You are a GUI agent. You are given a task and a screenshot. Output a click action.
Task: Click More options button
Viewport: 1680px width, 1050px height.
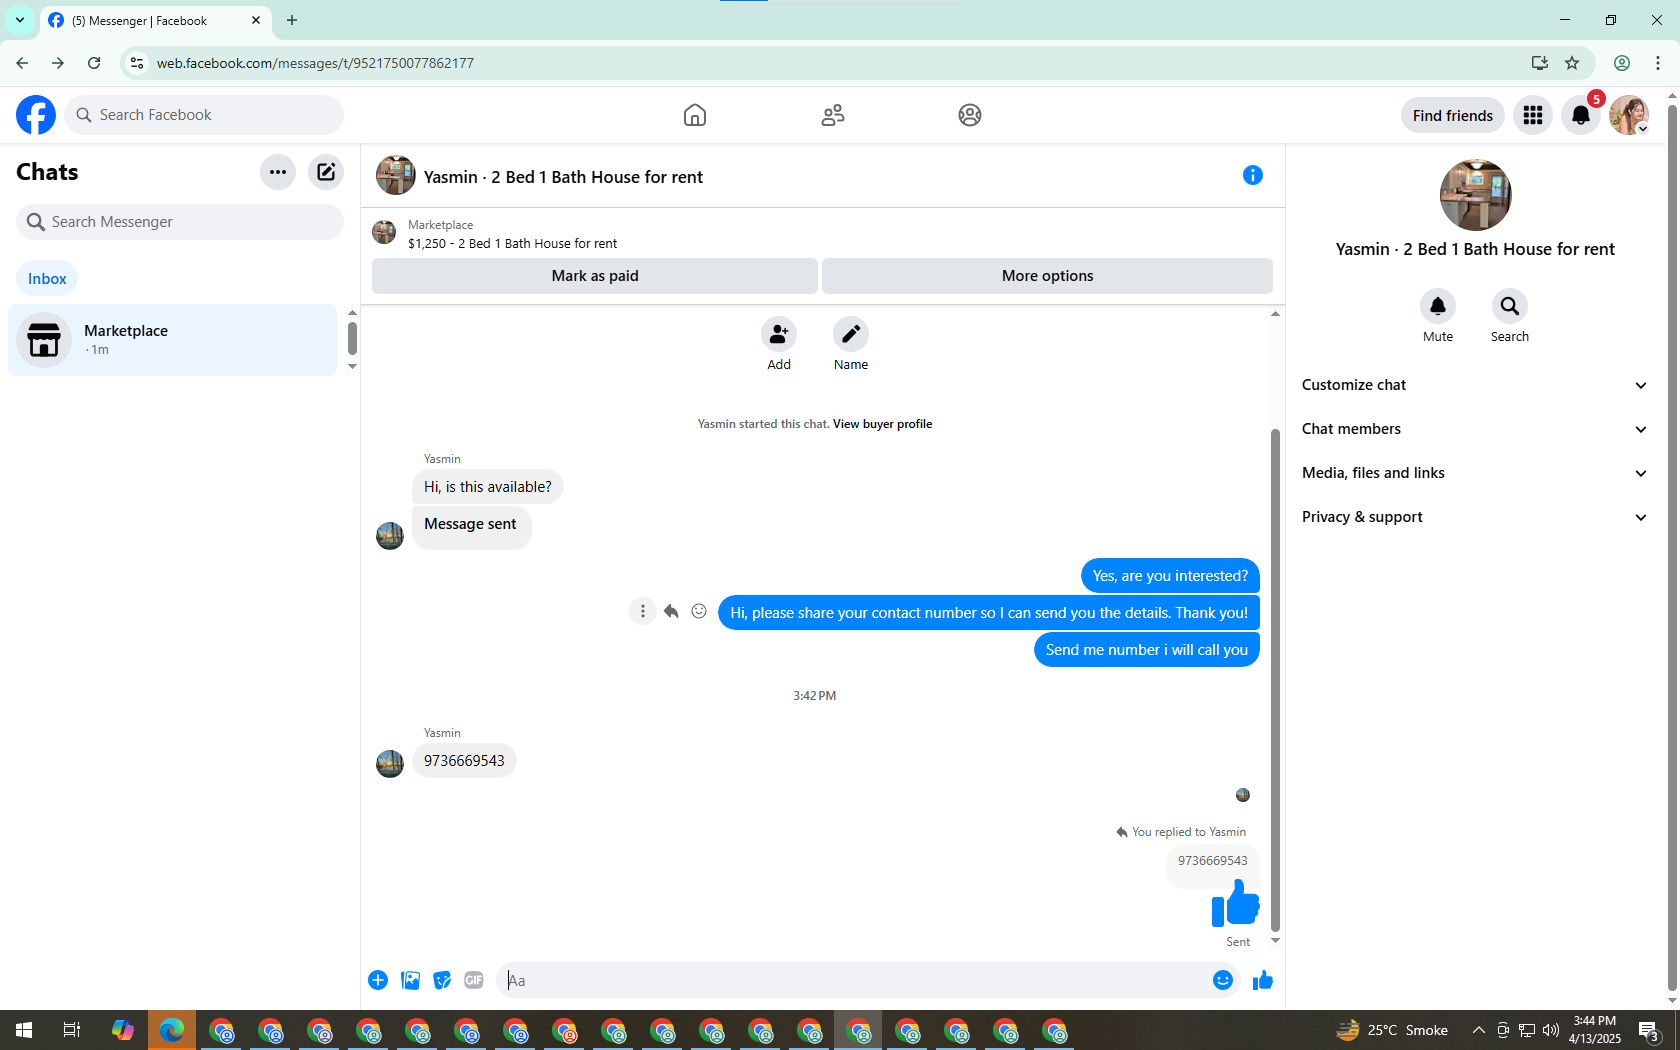[1047, 276]
